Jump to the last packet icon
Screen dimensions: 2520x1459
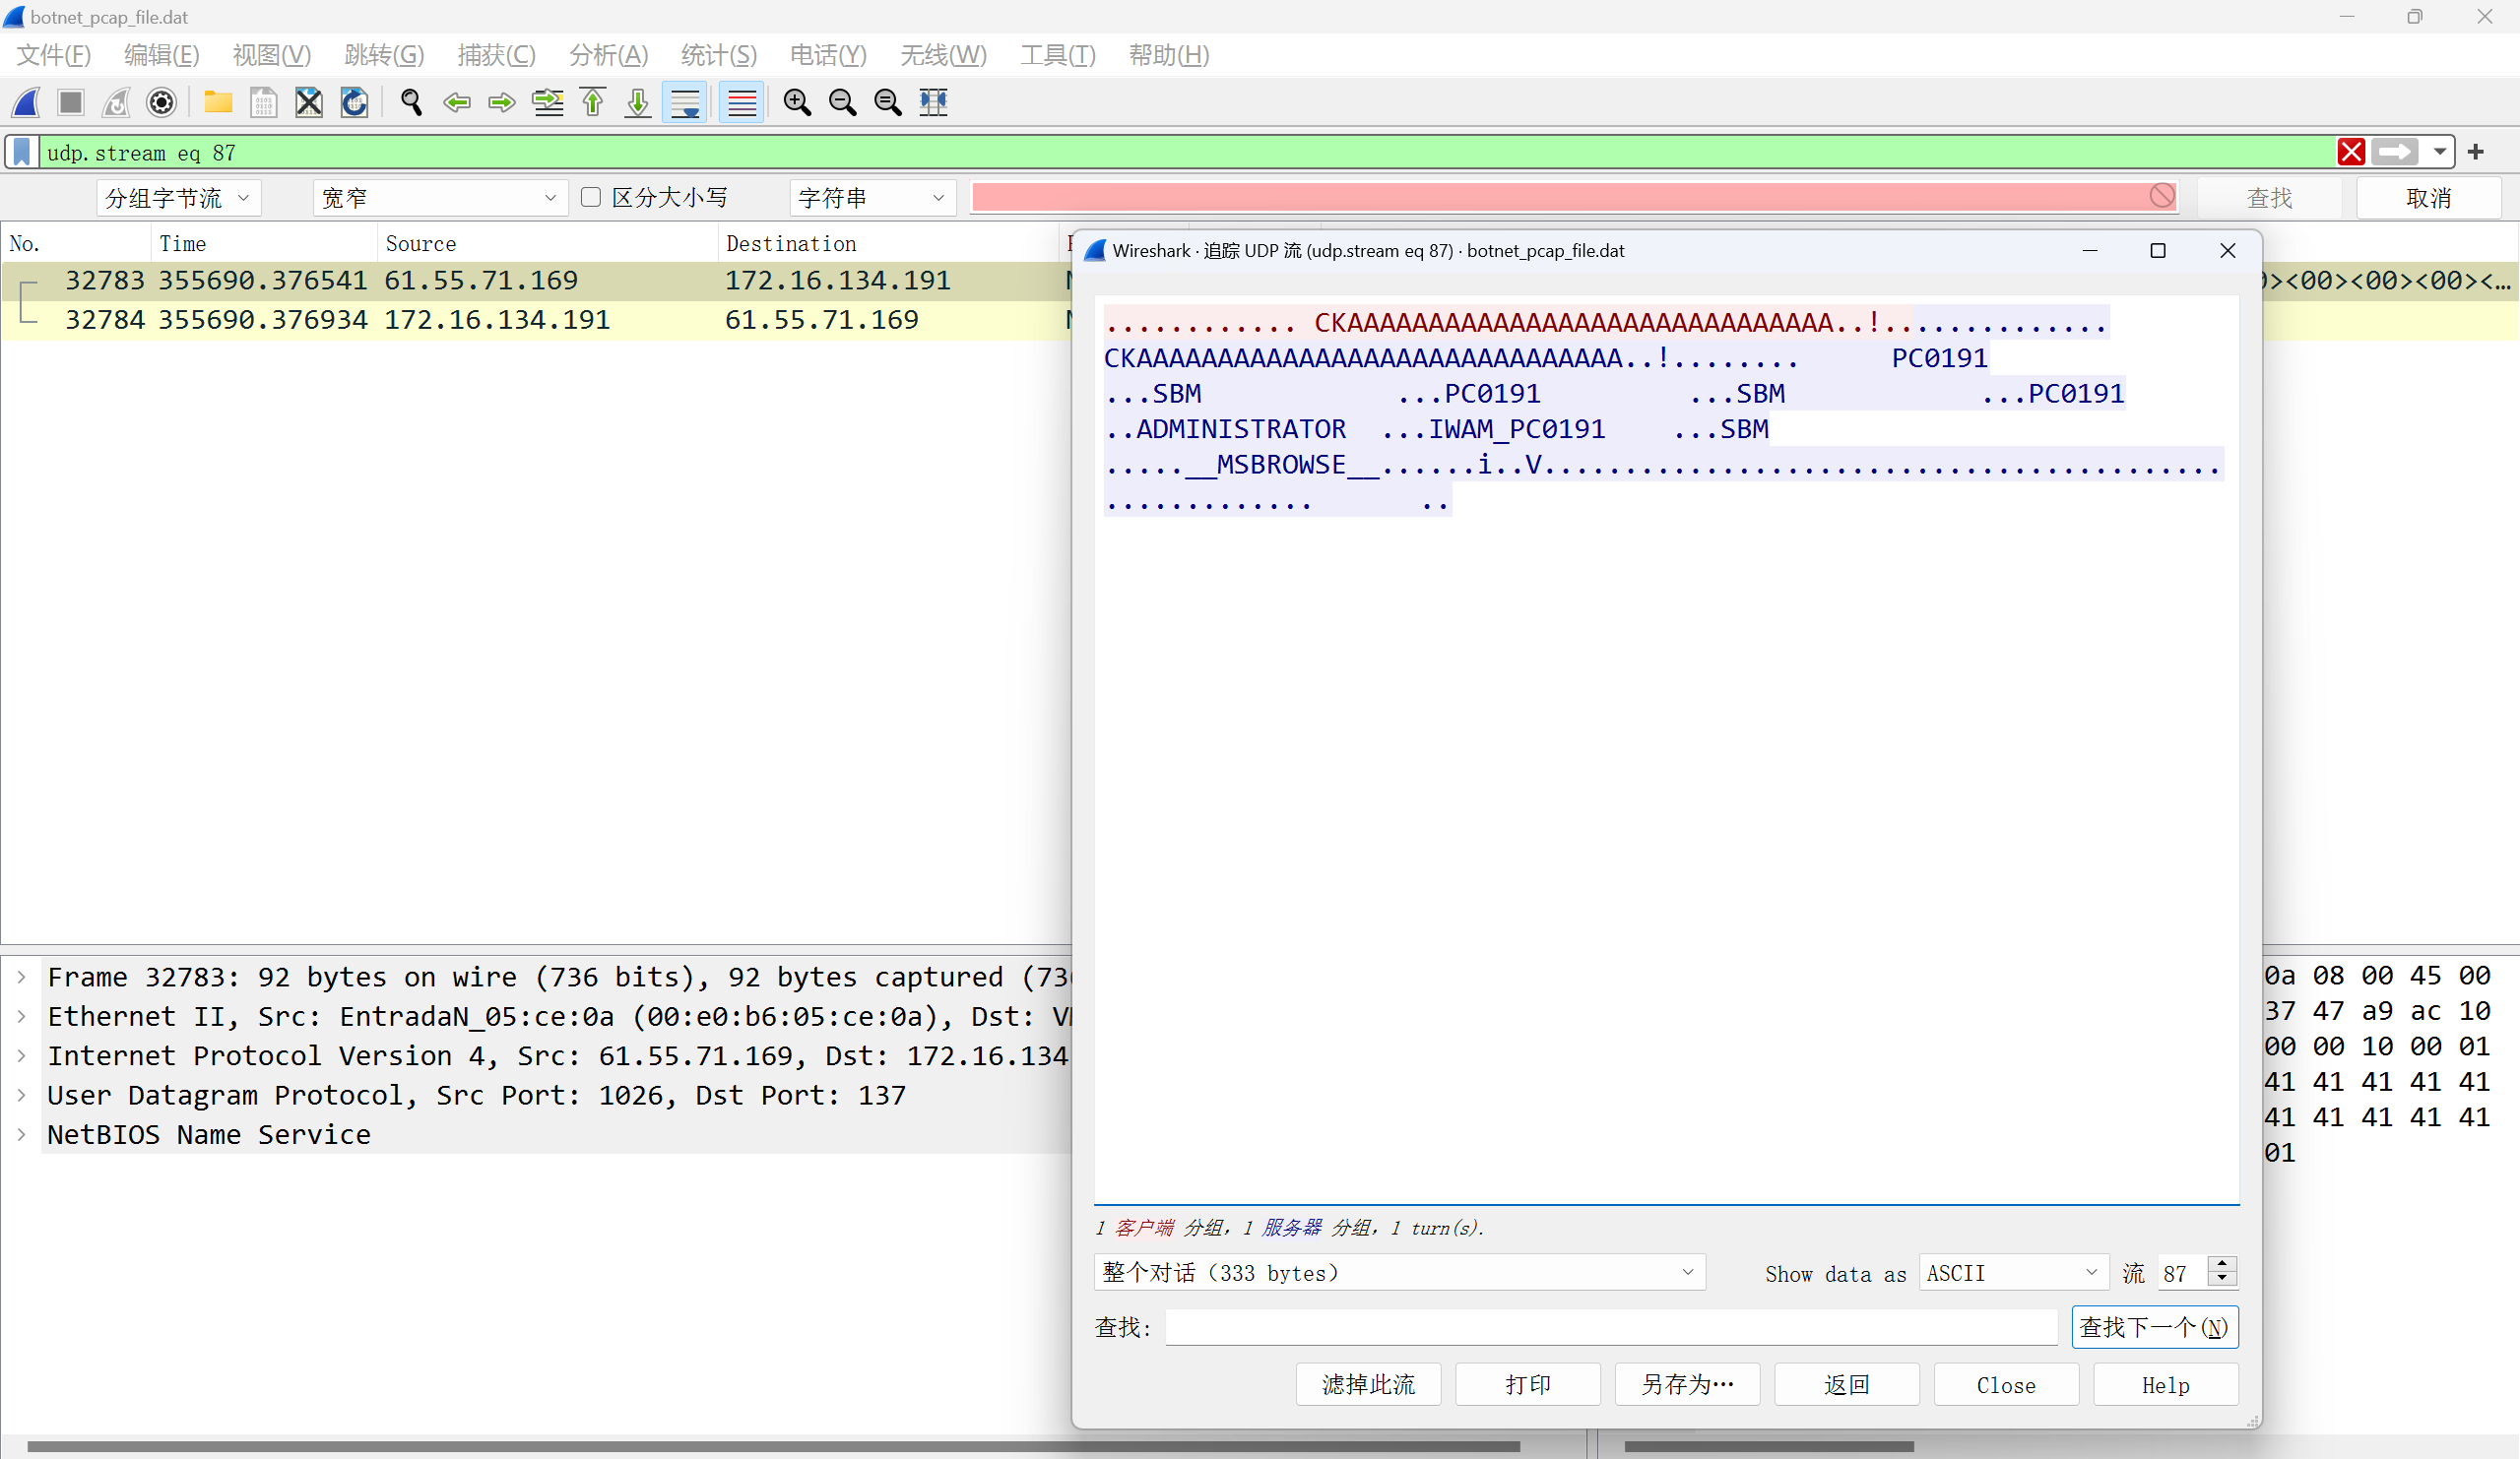point(638,102)
